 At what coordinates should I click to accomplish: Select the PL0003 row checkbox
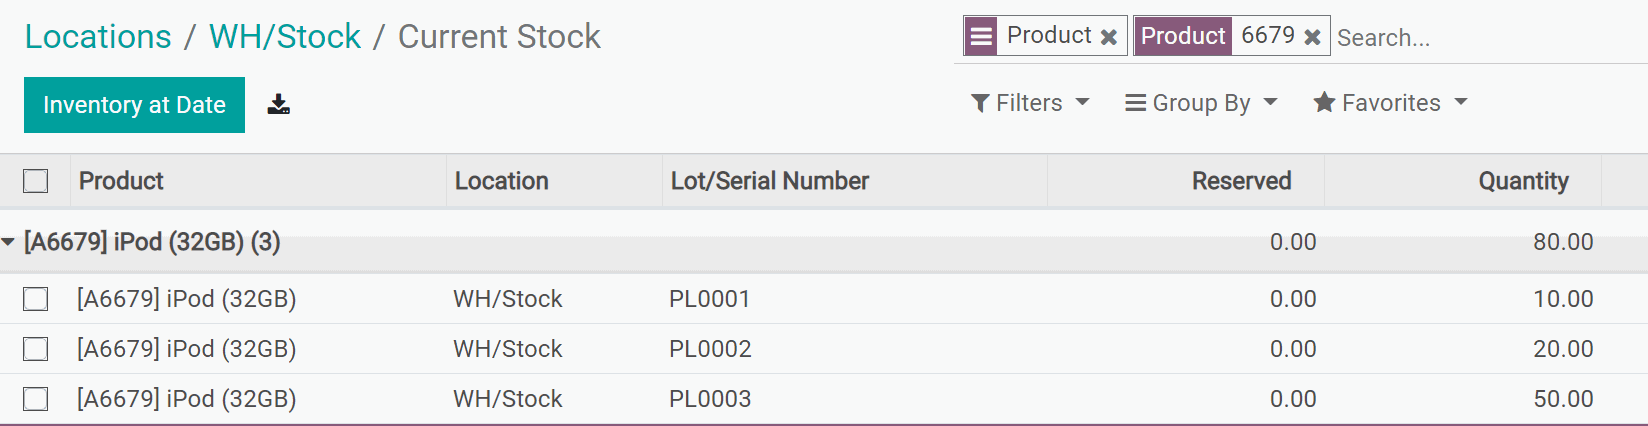pos(36,399)
